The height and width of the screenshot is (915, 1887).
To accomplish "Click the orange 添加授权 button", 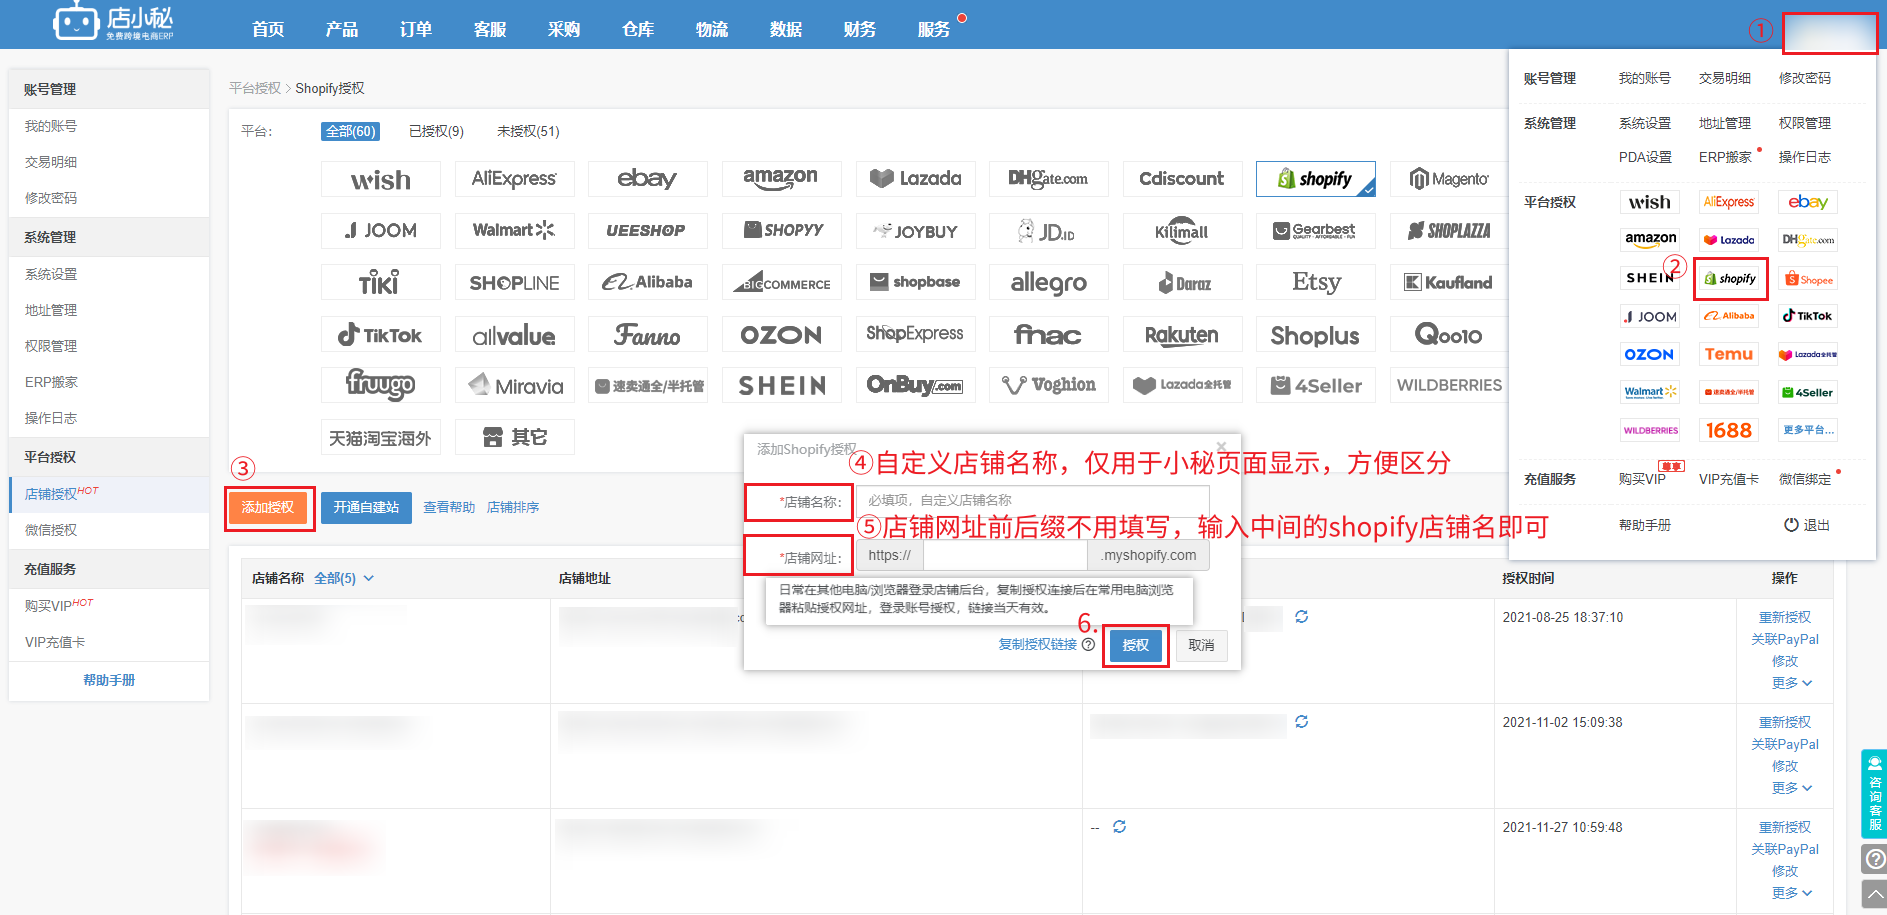I will (268, 507).
